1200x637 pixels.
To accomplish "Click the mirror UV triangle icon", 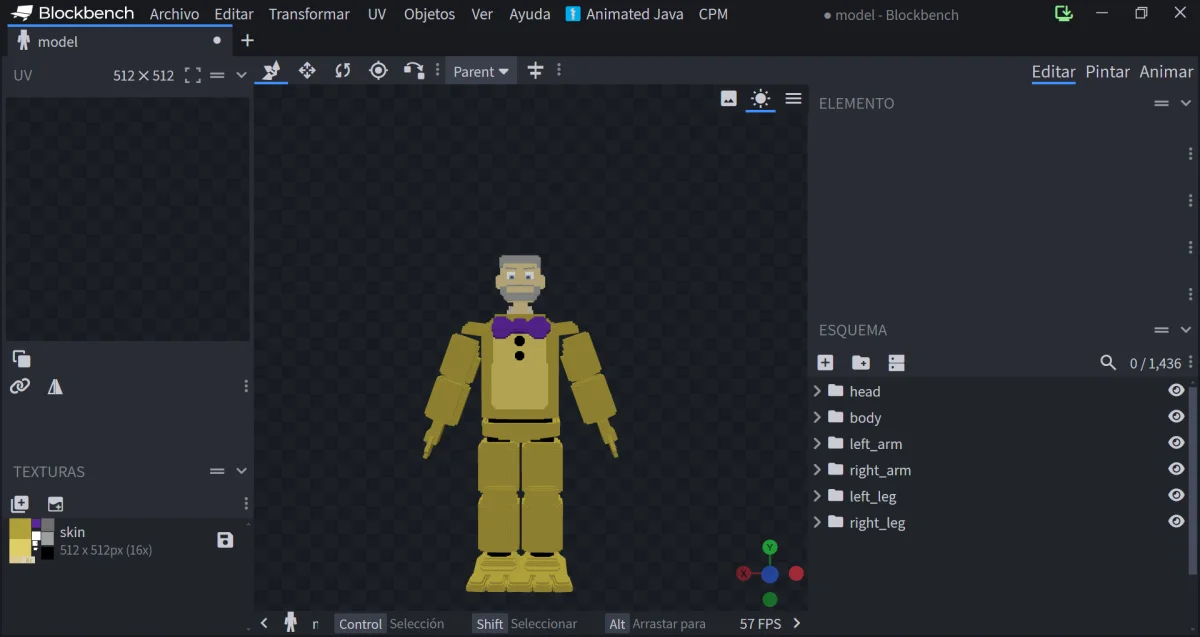I will tap(55, 386).
